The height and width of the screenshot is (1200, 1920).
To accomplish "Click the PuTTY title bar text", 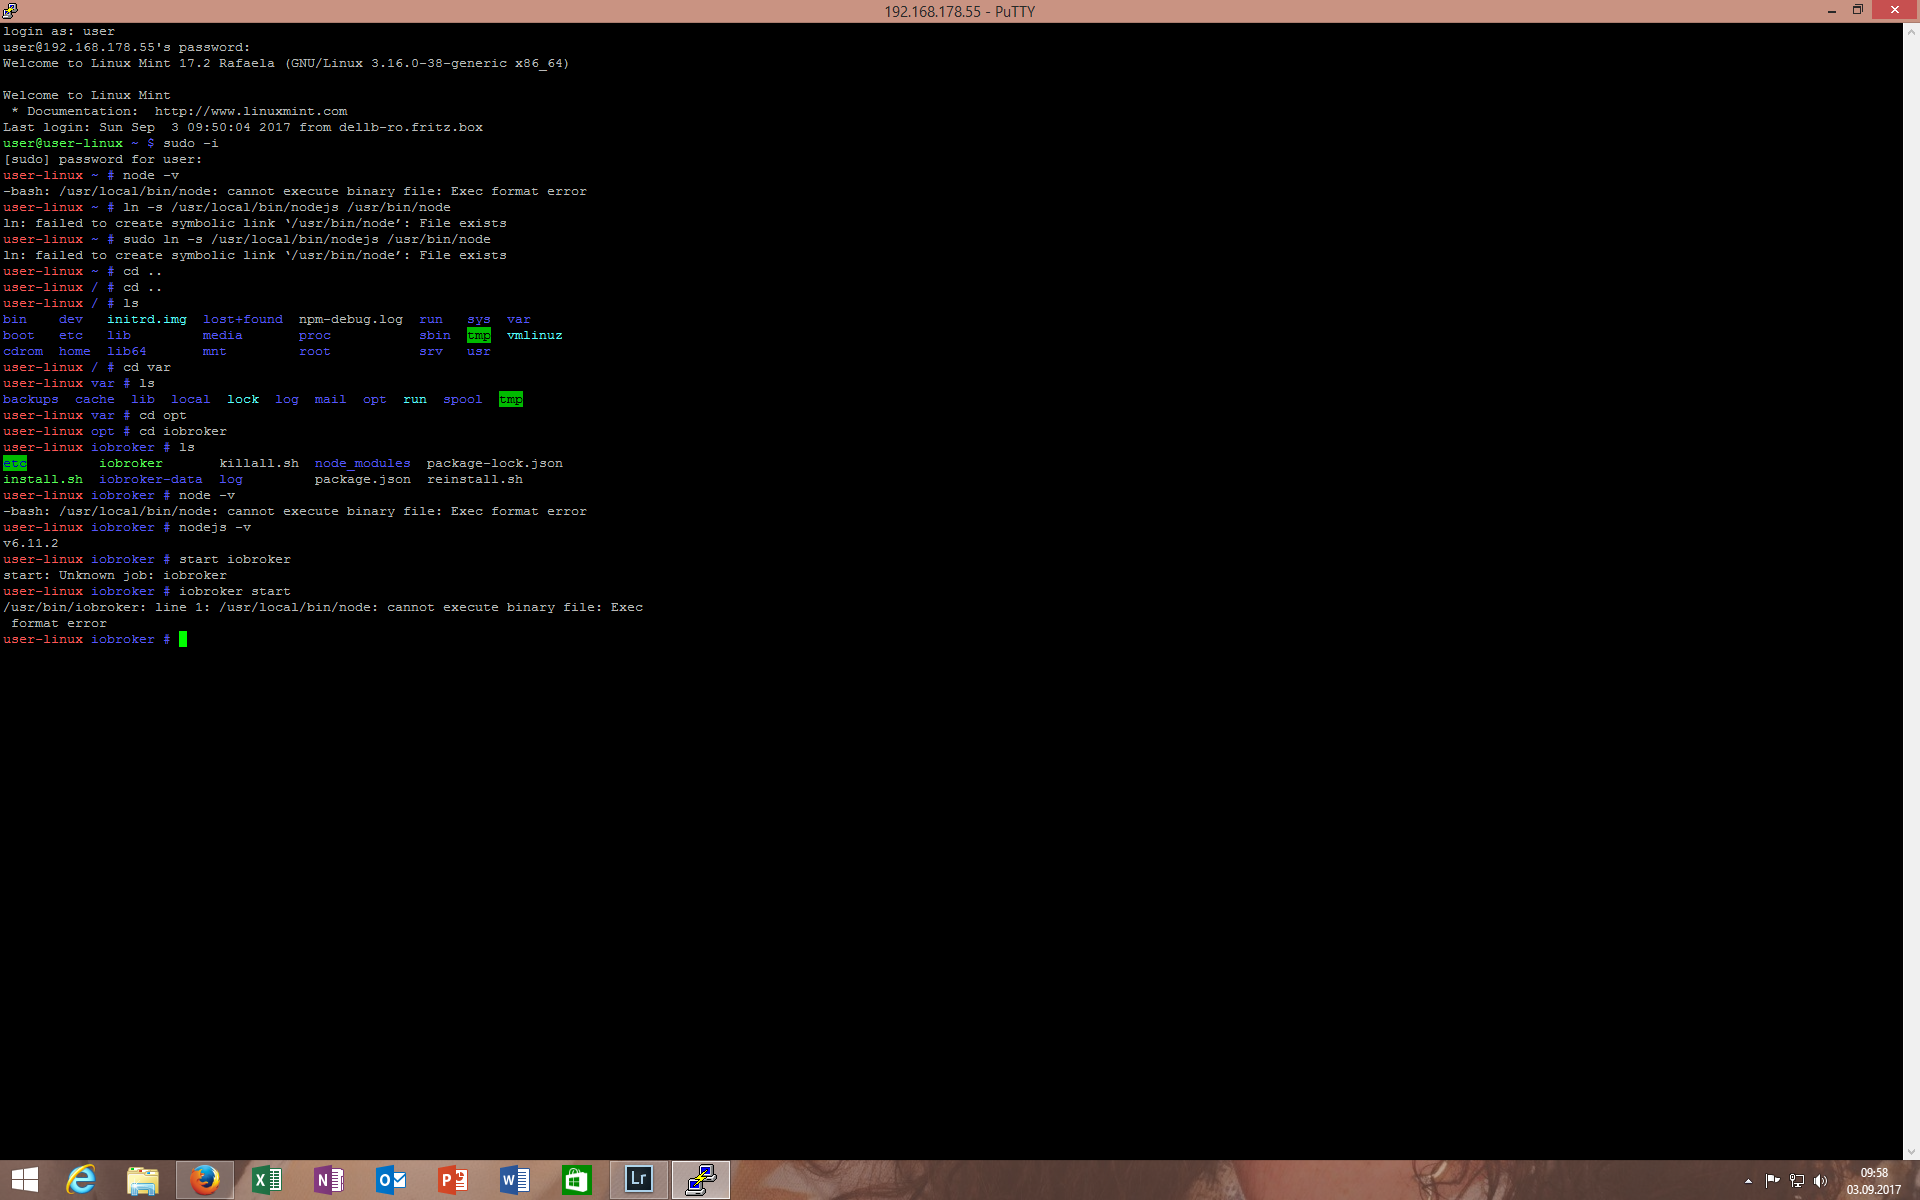I will coord(959,11).
